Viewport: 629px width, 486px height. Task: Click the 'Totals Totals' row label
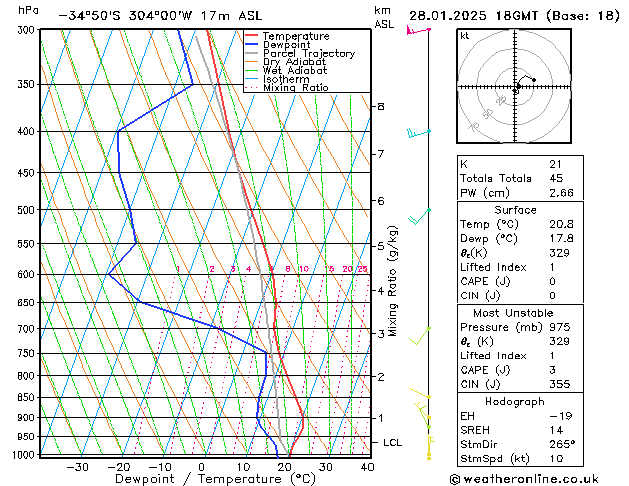pyautogui.click(x=496, y=178)
